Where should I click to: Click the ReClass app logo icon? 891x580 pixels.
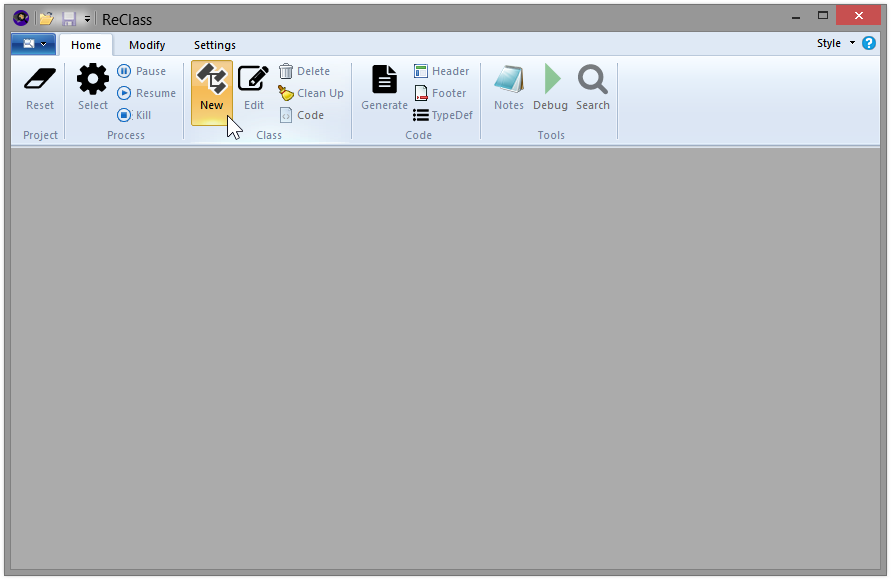click(20, 18)
